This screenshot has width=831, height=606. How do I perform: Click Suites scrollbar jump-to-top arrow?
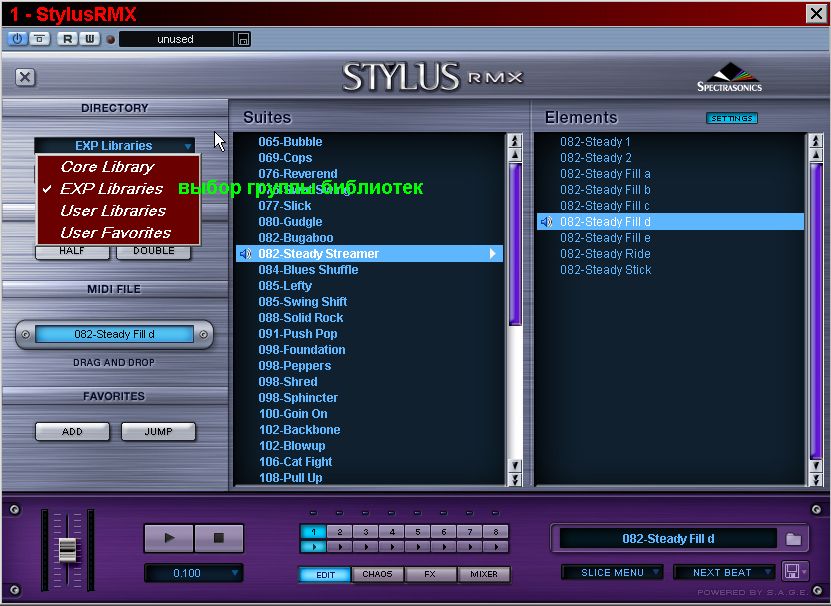[515, 140]
